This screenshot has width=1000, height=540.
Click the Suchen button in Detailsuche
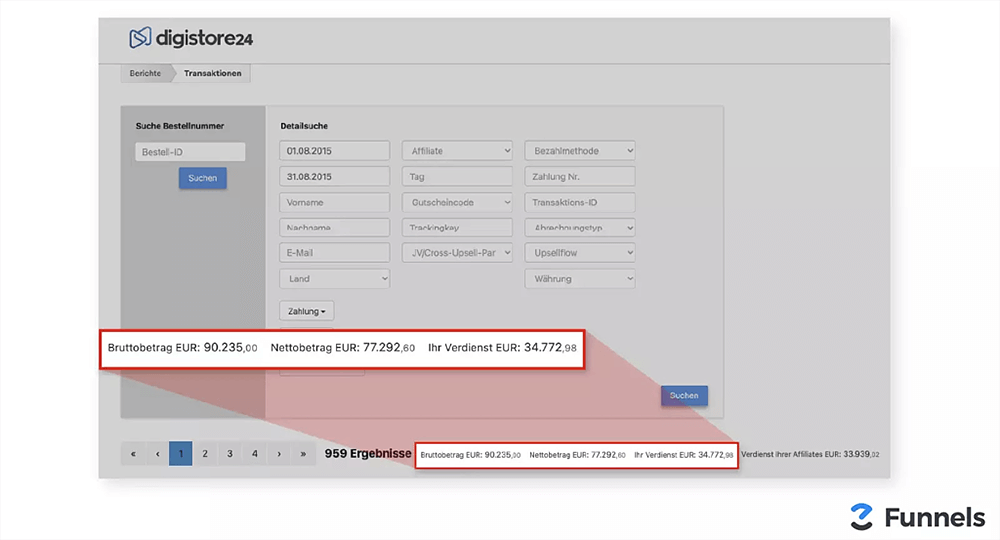(x=684, y=396)
